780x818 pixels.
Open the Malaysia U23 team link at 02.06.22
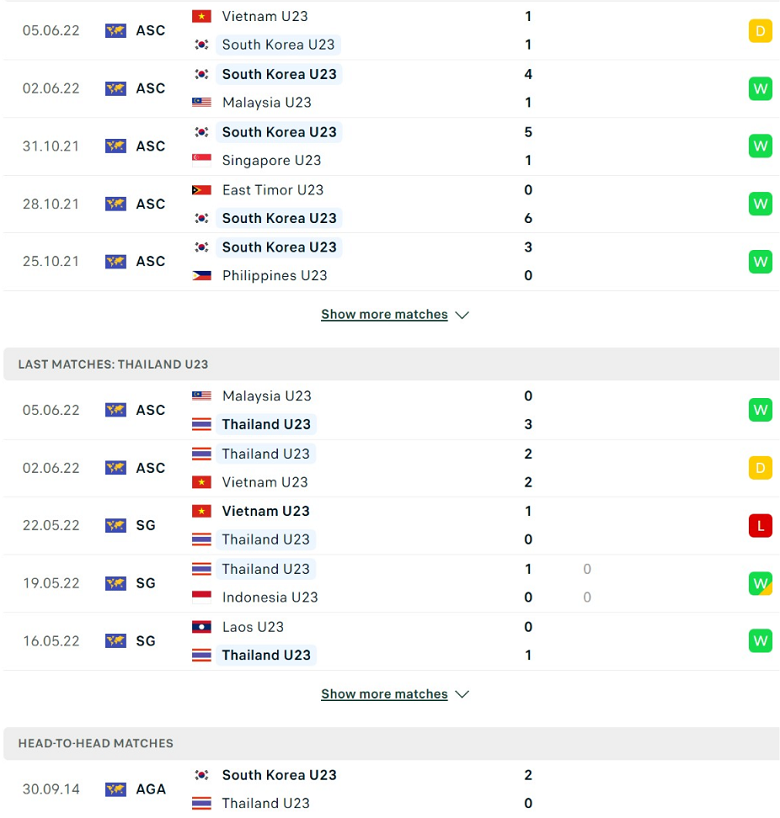[267, 102]
